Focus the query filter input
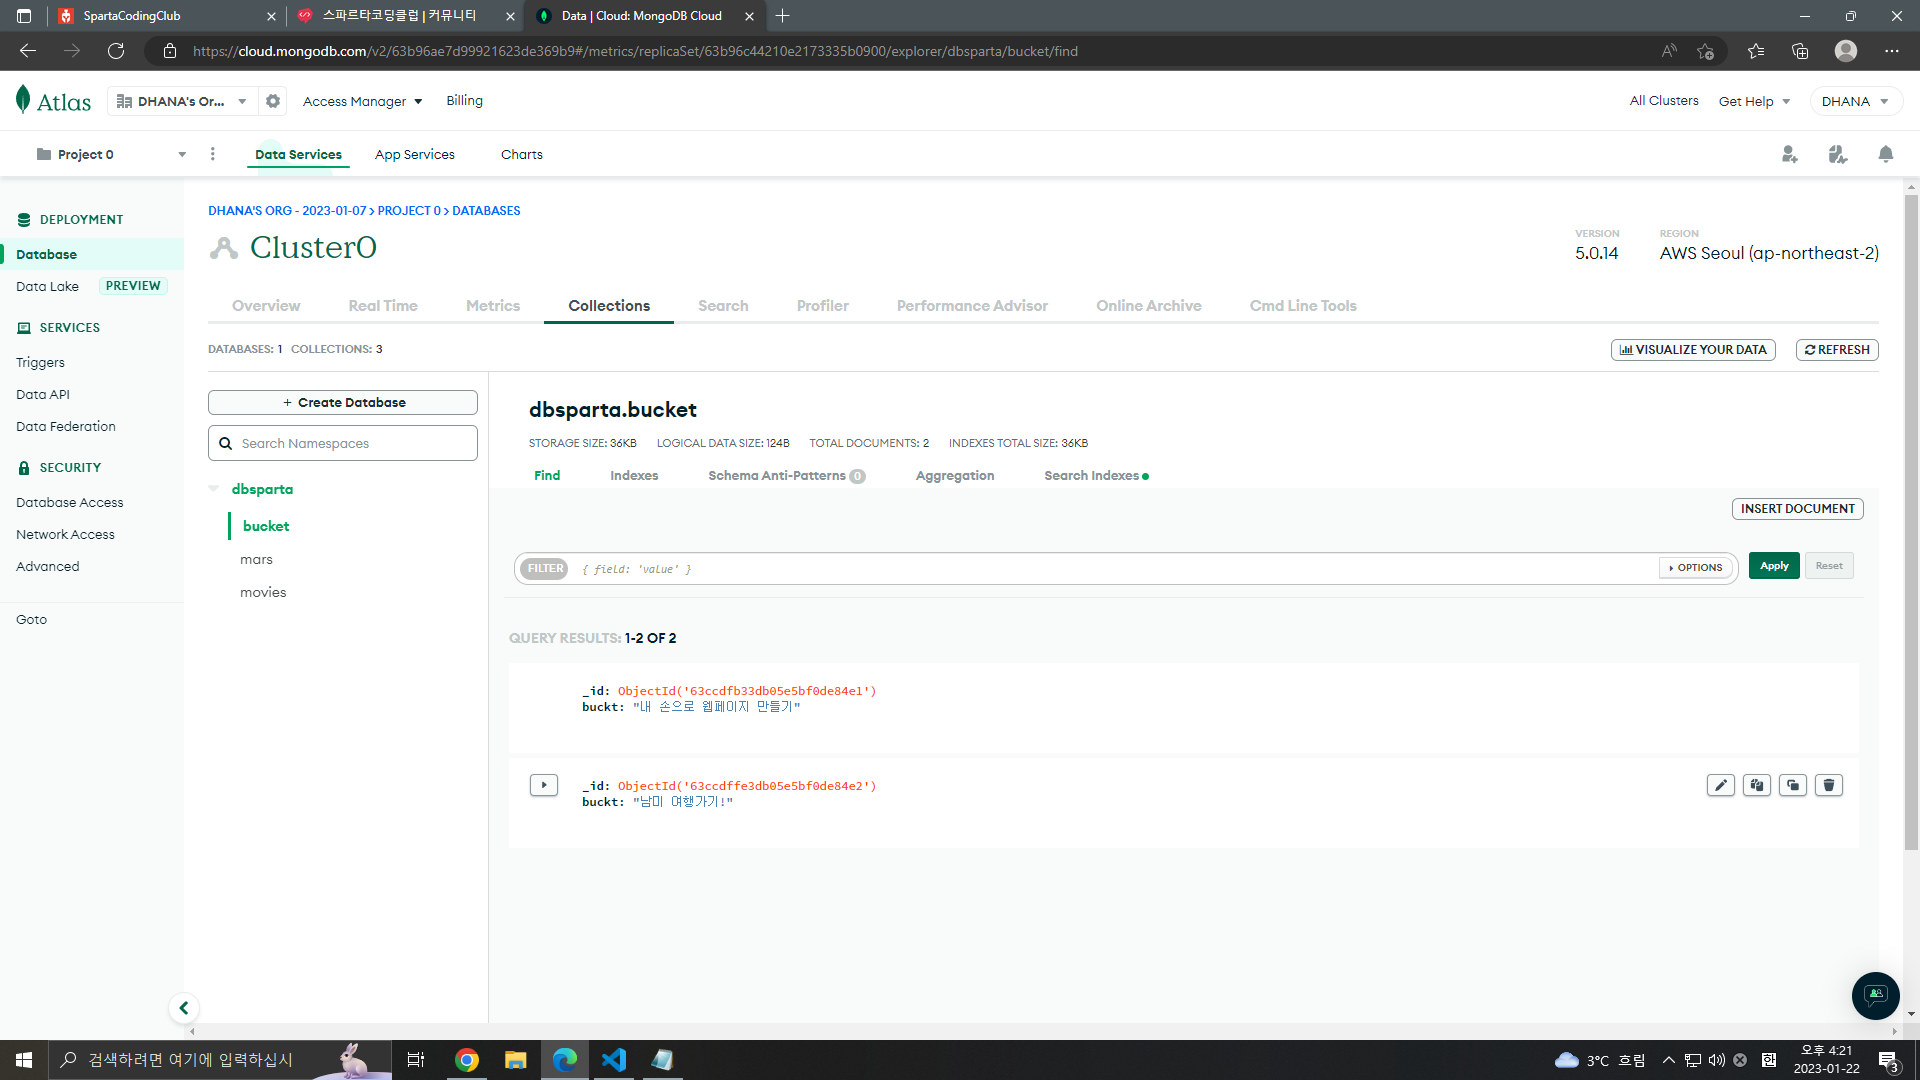The height and width of the screenshot is (1080, 1920). 1115,568
